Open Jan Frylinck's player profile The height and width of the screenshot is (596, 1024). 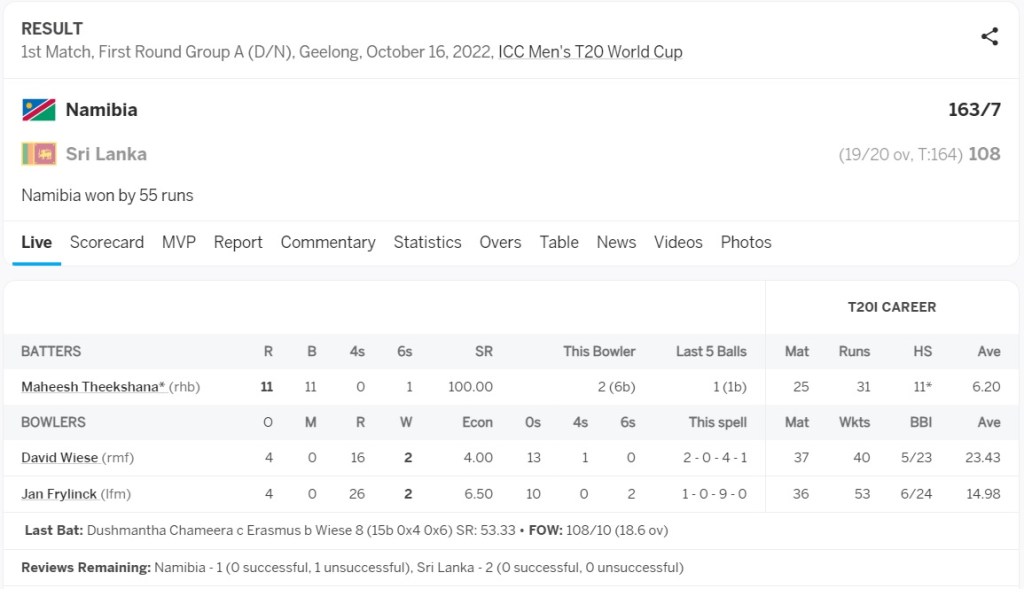[x=60, y=494]
